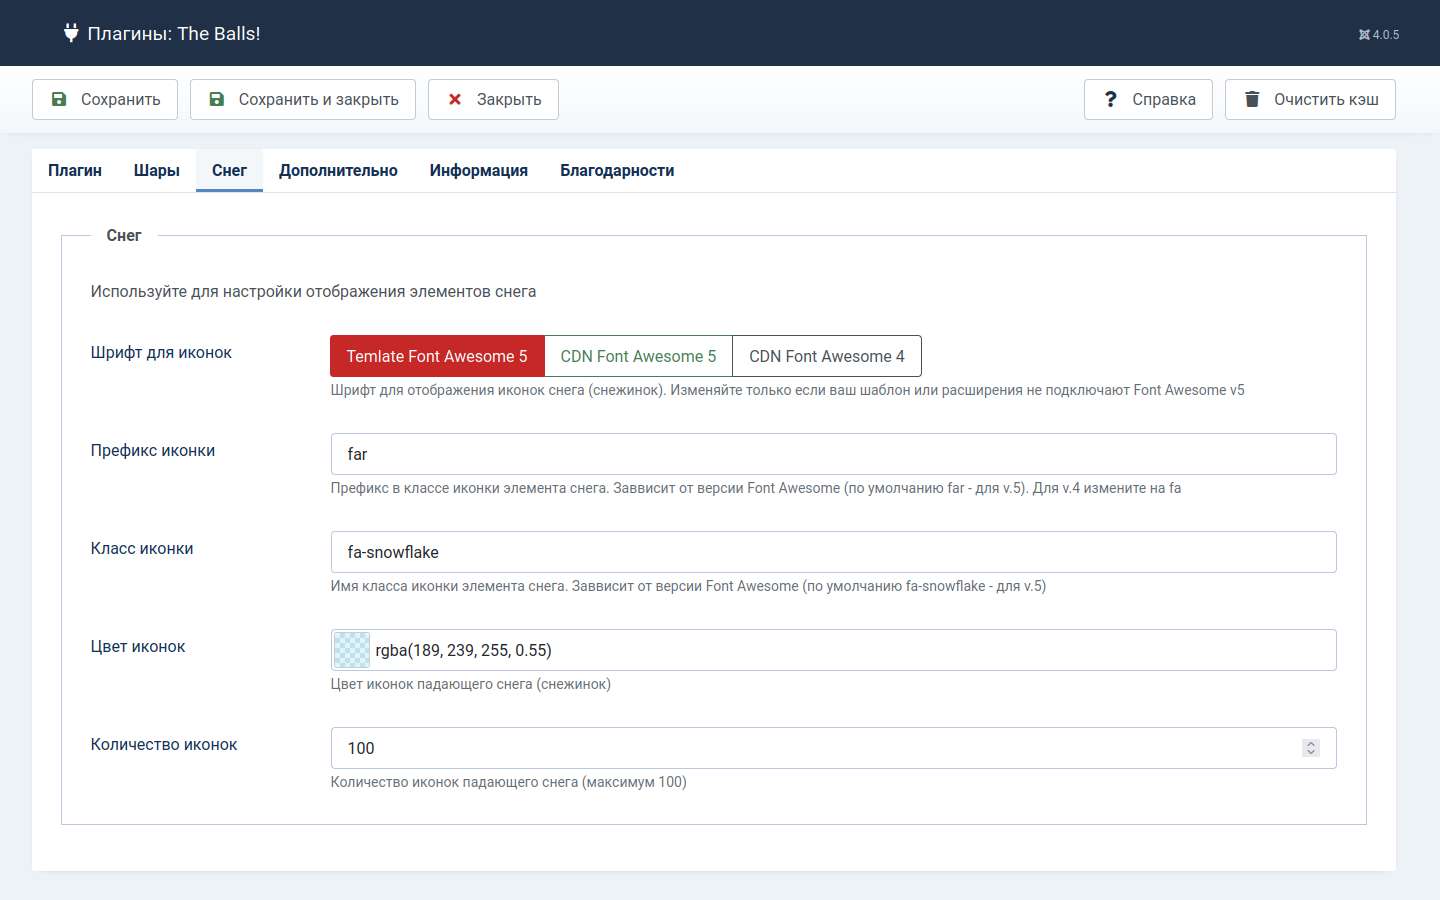Screen dimensions: 1440x900
Task: Click the Save and close button
Action: point(303,99)
